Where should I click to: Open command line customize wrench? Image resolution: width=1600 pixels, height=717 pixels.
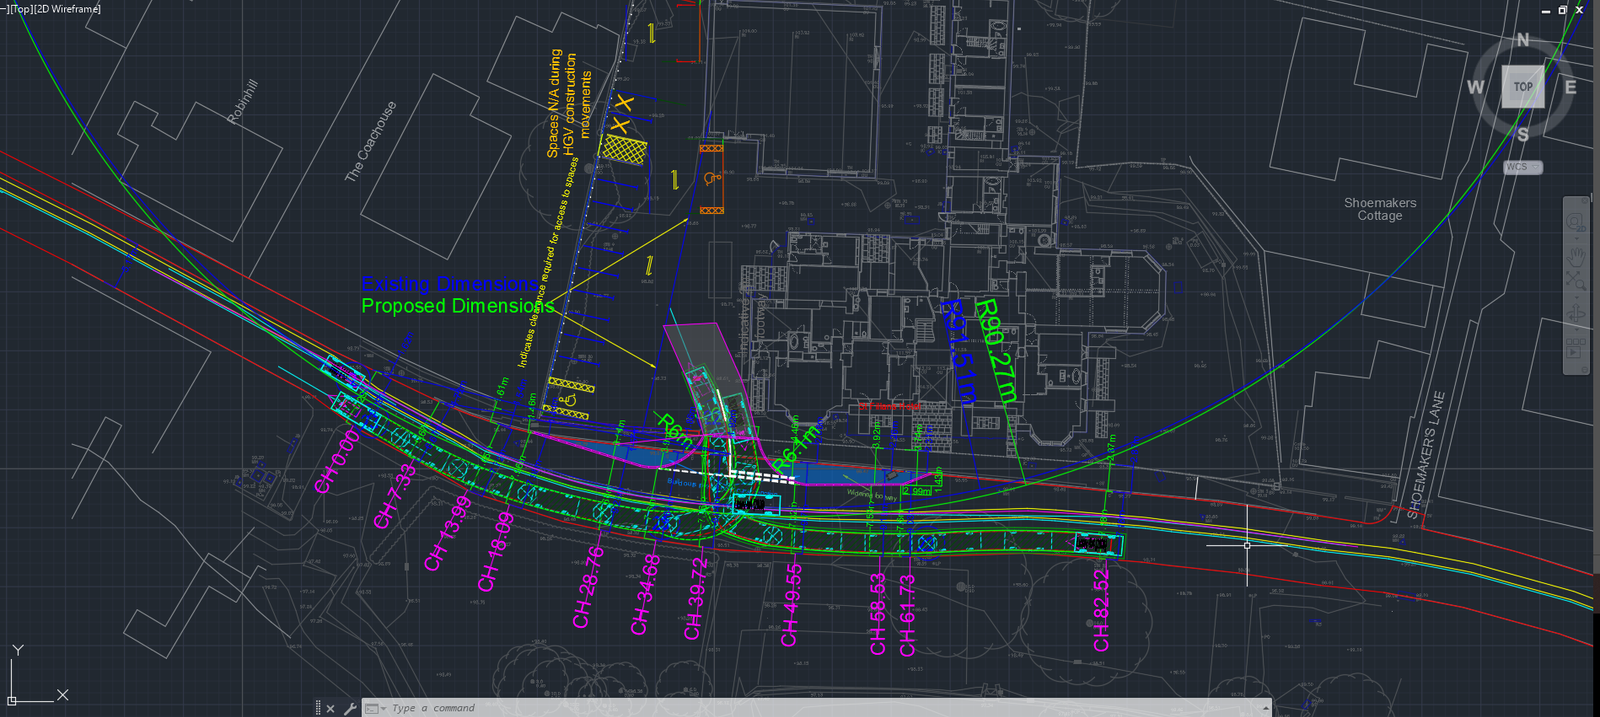tap(350, 708)
